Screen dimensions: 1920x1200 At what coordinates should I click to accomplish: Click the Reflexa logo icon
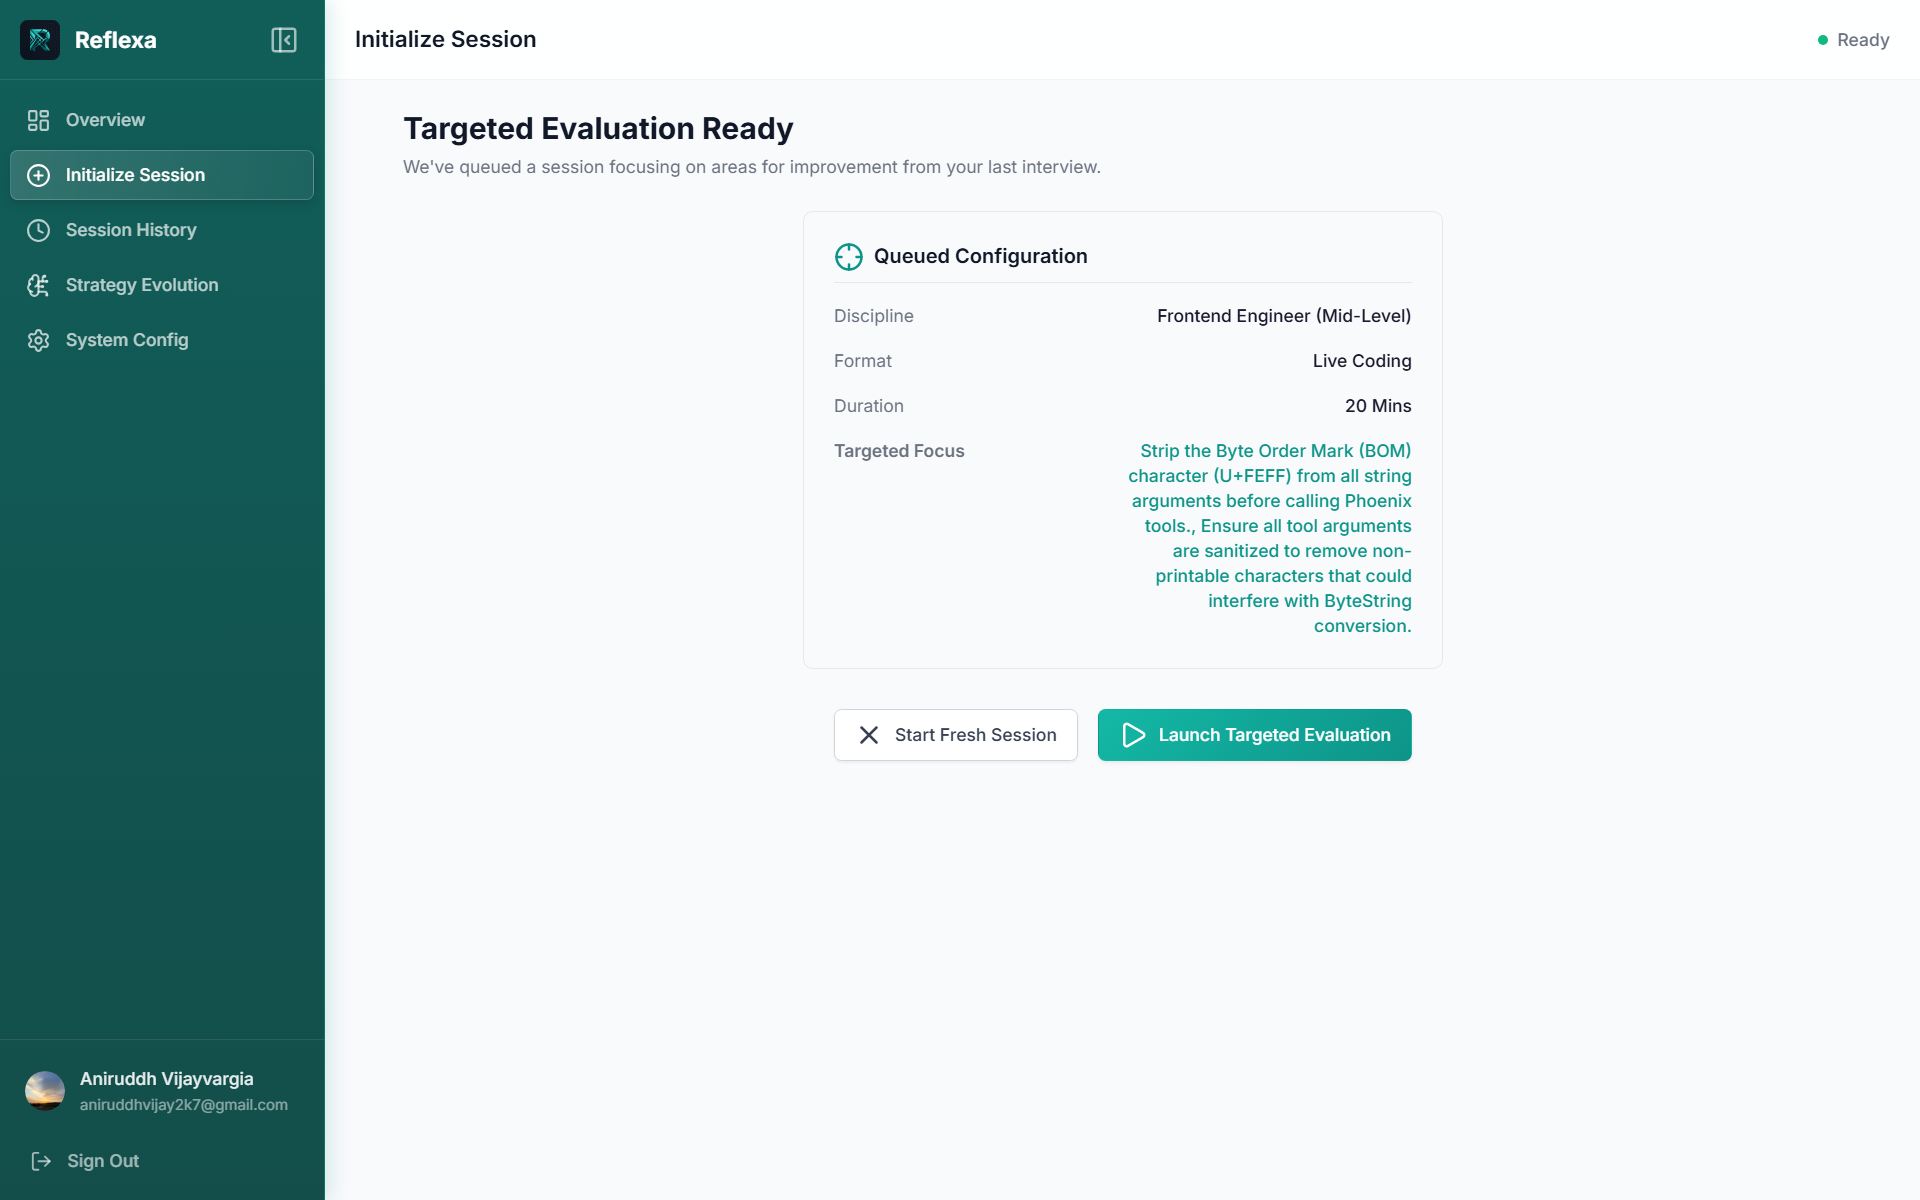click(x=40, y=40)
